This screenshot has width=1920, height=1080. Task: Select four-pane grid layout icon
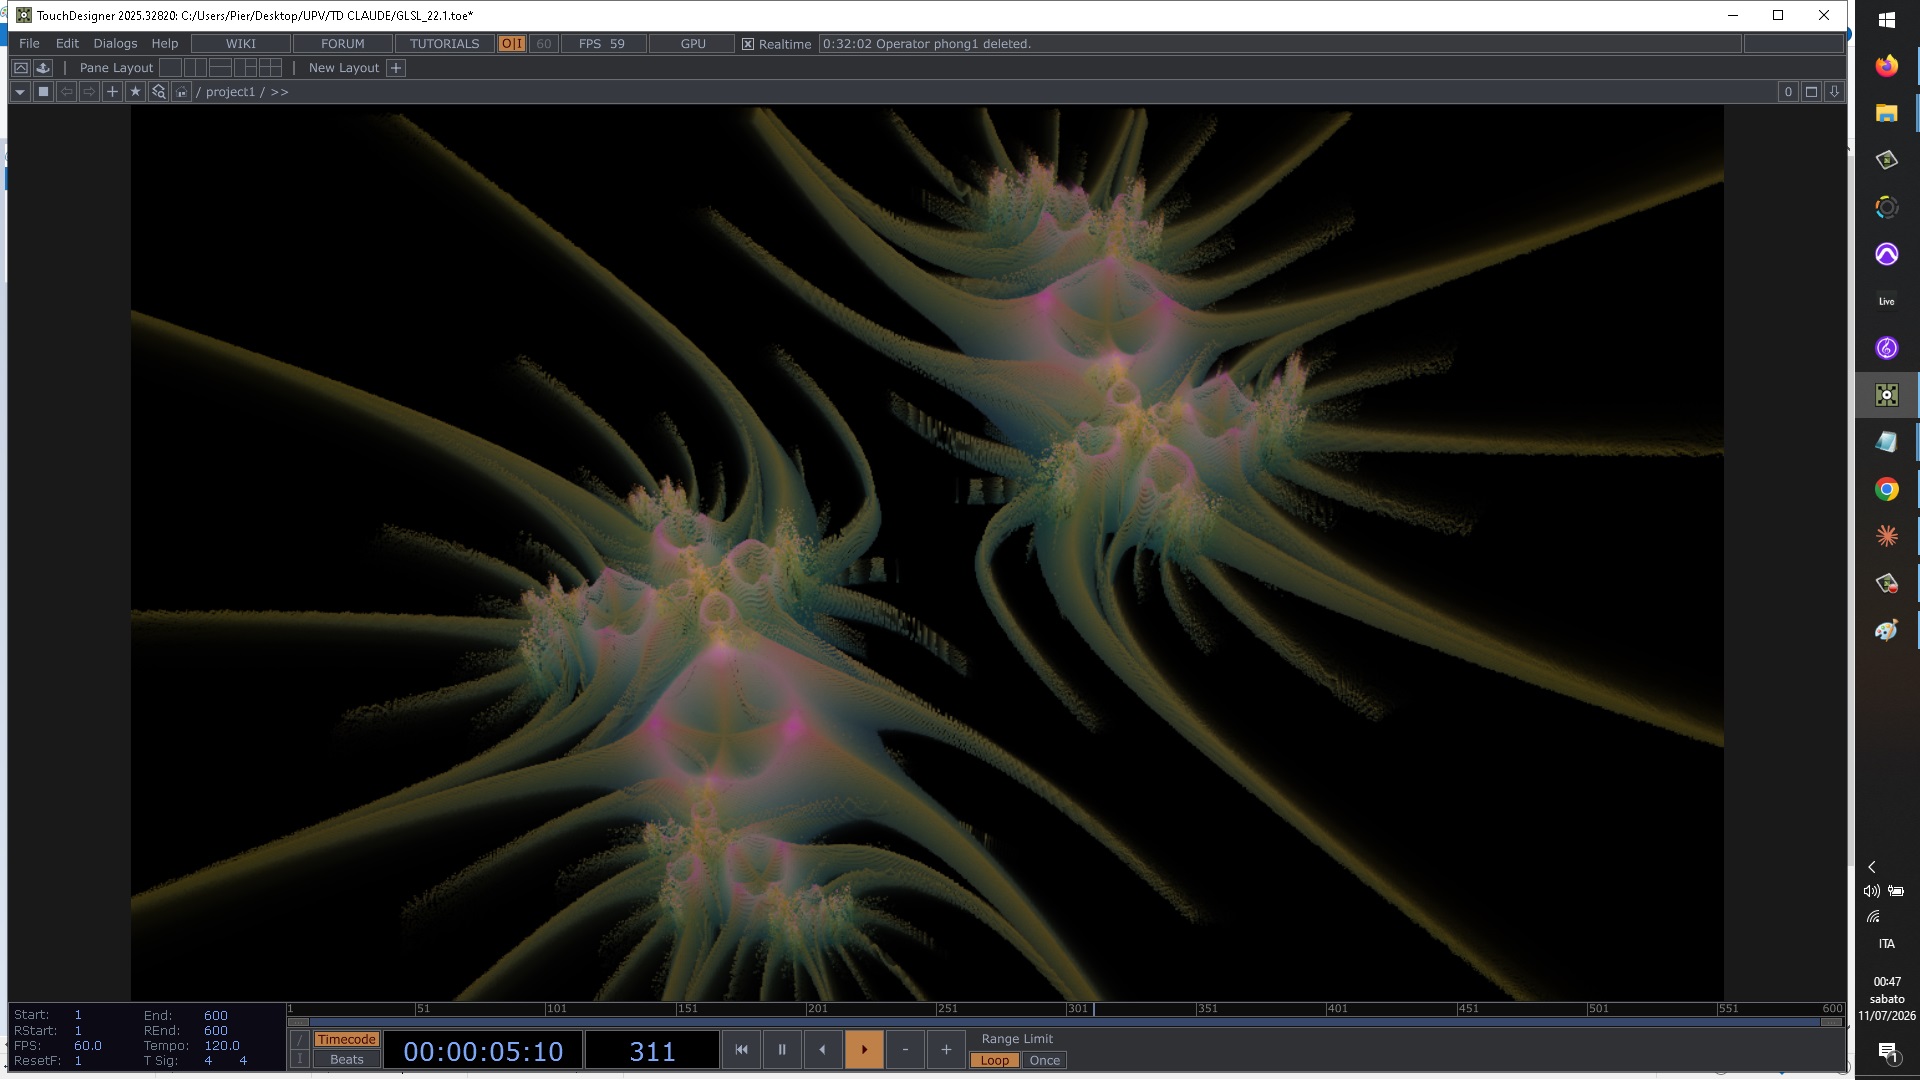click(270, 68)
